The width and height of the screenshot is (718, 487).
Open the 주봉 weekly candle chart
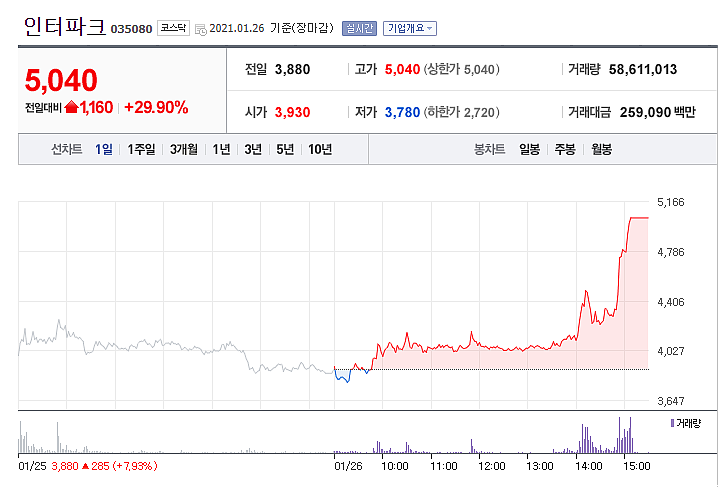point(565,149)
